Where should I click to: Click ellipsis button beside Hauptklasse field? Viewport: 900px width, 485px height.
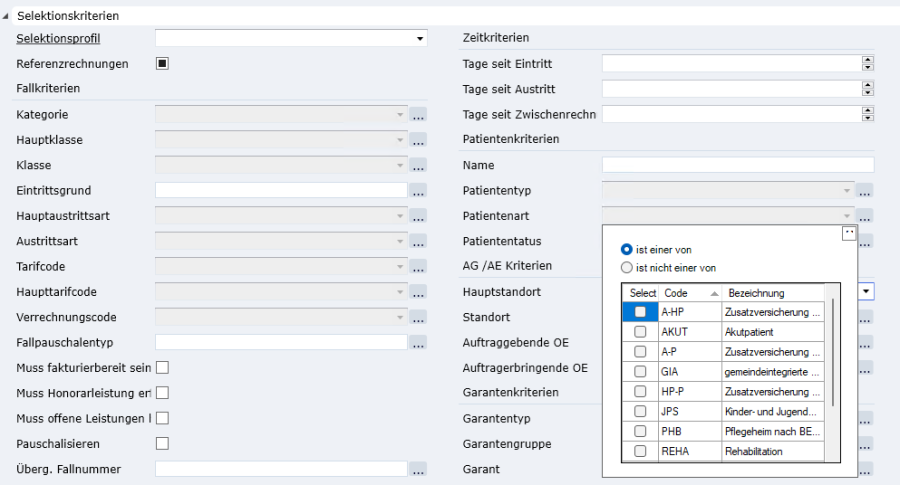point(418,140)
